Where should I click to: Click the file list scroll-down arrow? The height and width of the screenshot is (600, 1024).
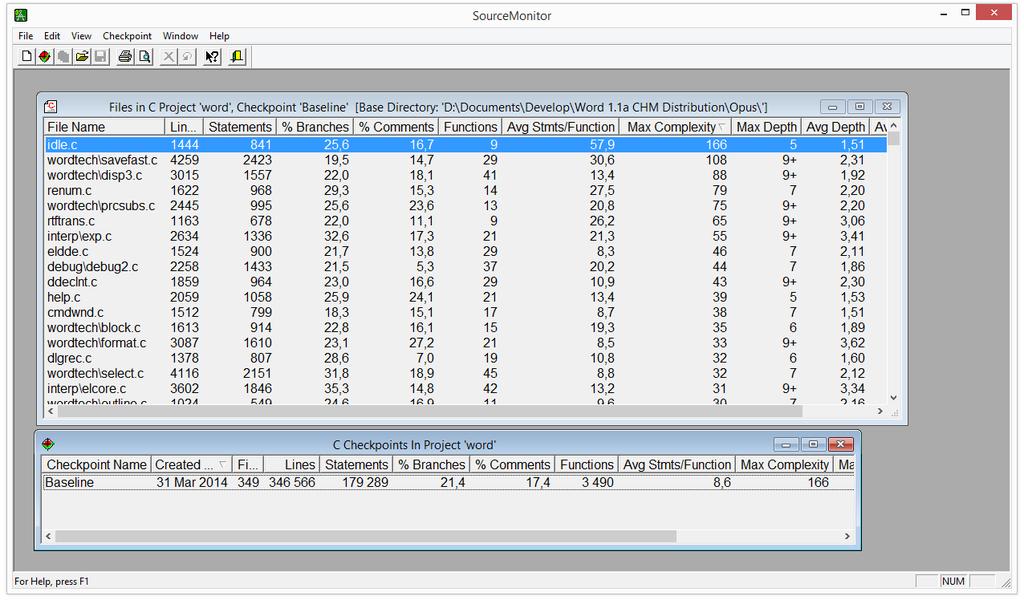894,397
